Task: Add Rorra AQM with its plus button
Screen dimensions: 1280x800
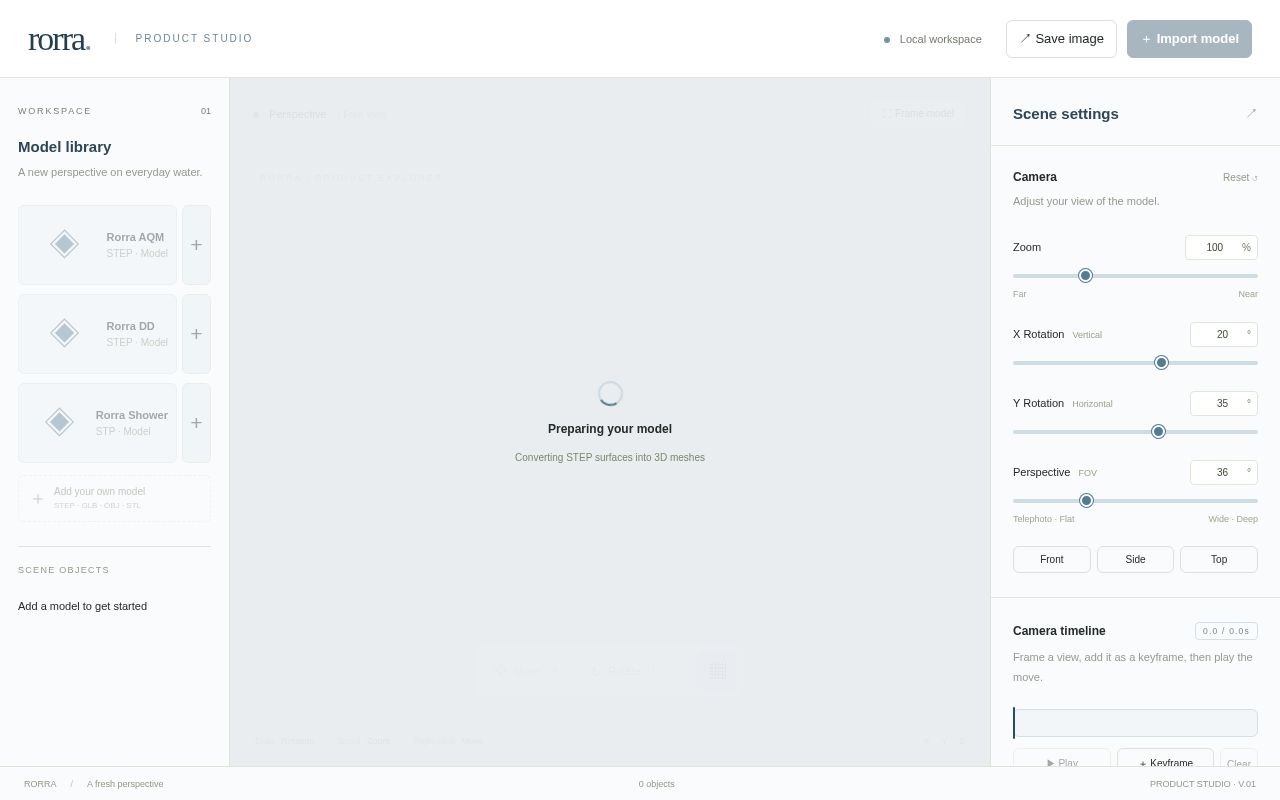Action: point(196,245)
